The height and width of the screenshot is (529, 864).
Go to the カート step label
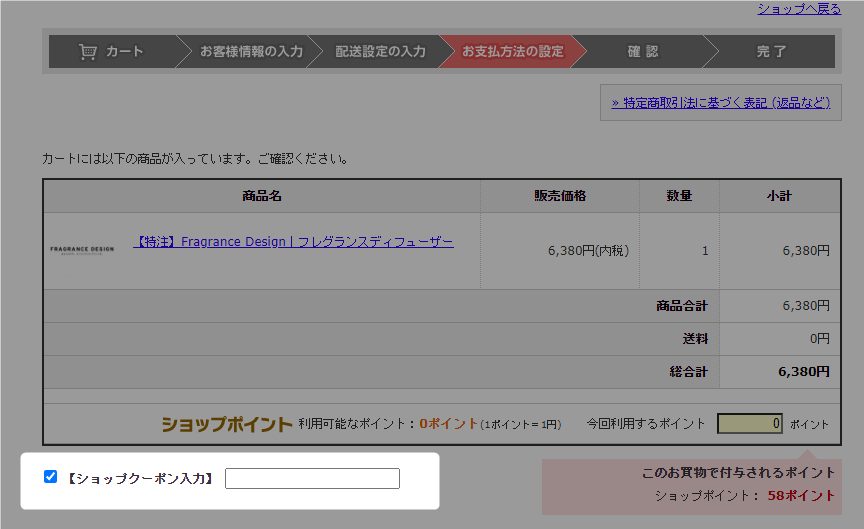[x=125, y=52]
